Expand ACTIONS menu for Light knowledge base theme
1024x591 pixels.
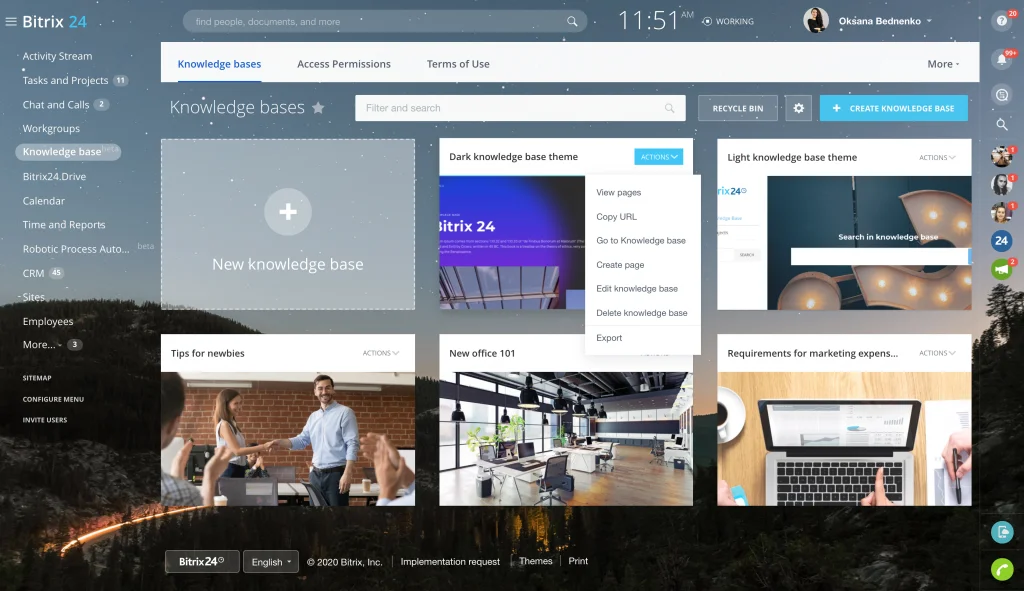(x=937, y=157)
